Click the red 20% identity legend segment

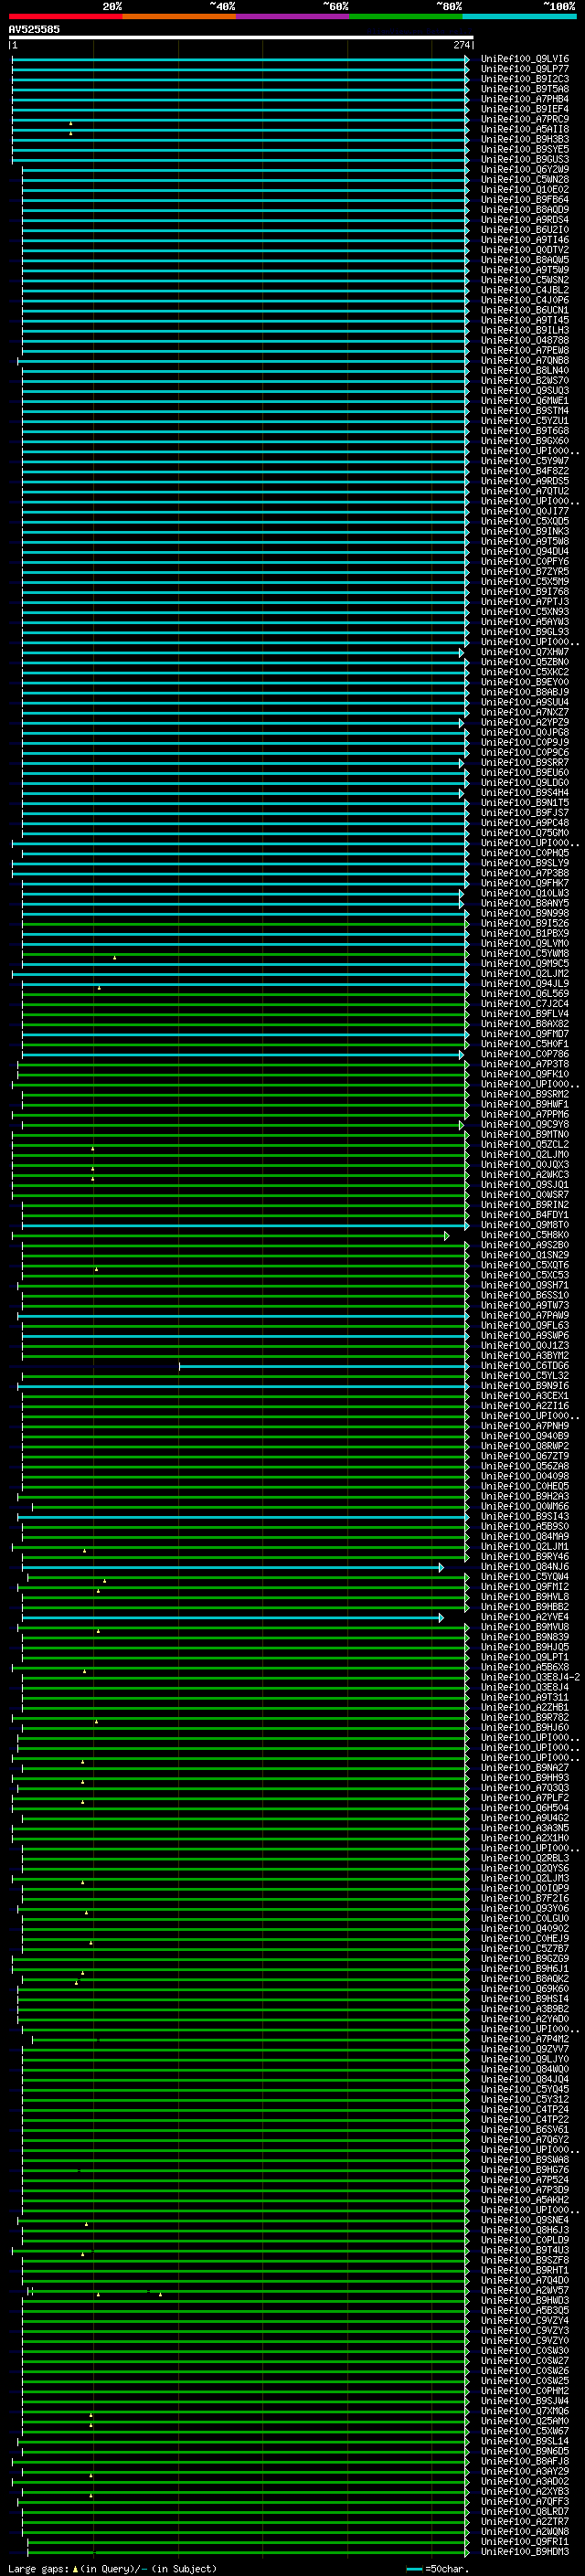pos(65,16)
